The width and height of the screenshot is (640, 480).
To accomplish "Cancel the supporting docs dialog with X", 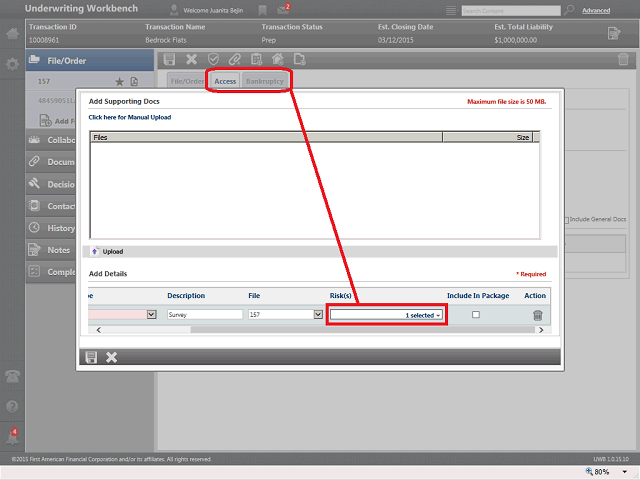I will point(111,357).
